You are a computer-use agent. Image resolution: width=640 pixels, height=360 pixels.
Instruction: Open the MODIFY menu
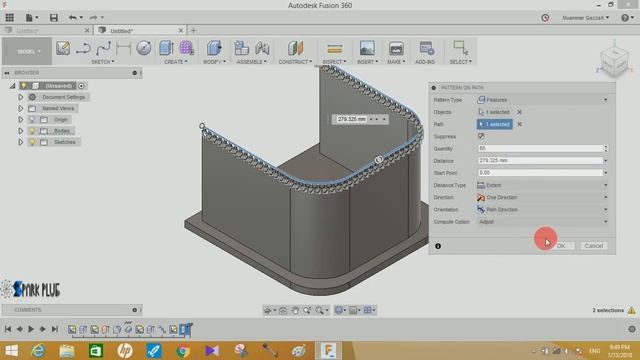tap(214, 62)
